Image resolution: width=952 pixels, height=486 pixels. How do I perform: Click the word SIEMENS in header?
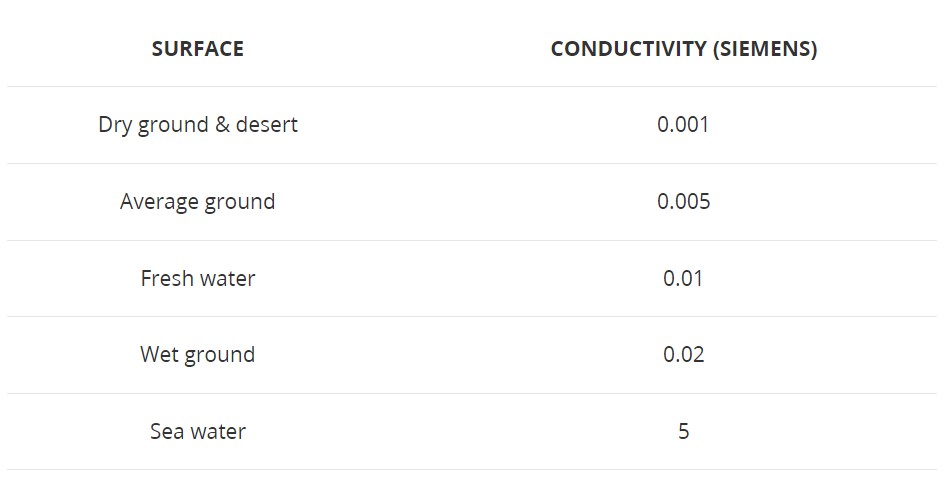764,49
